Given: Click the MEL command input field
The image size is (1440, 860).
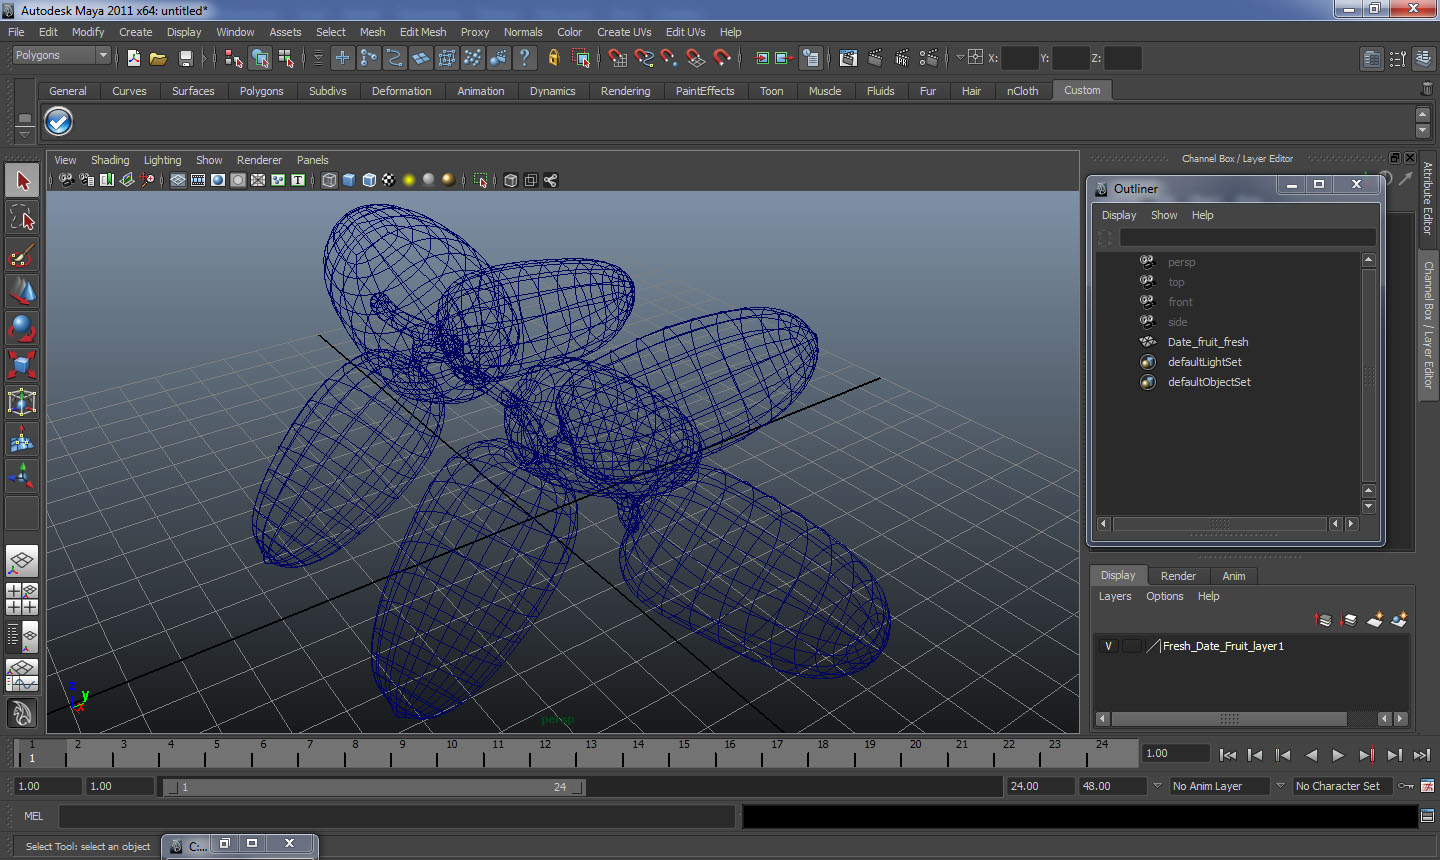Looking at the screenshot, I should tap(398, 816).
